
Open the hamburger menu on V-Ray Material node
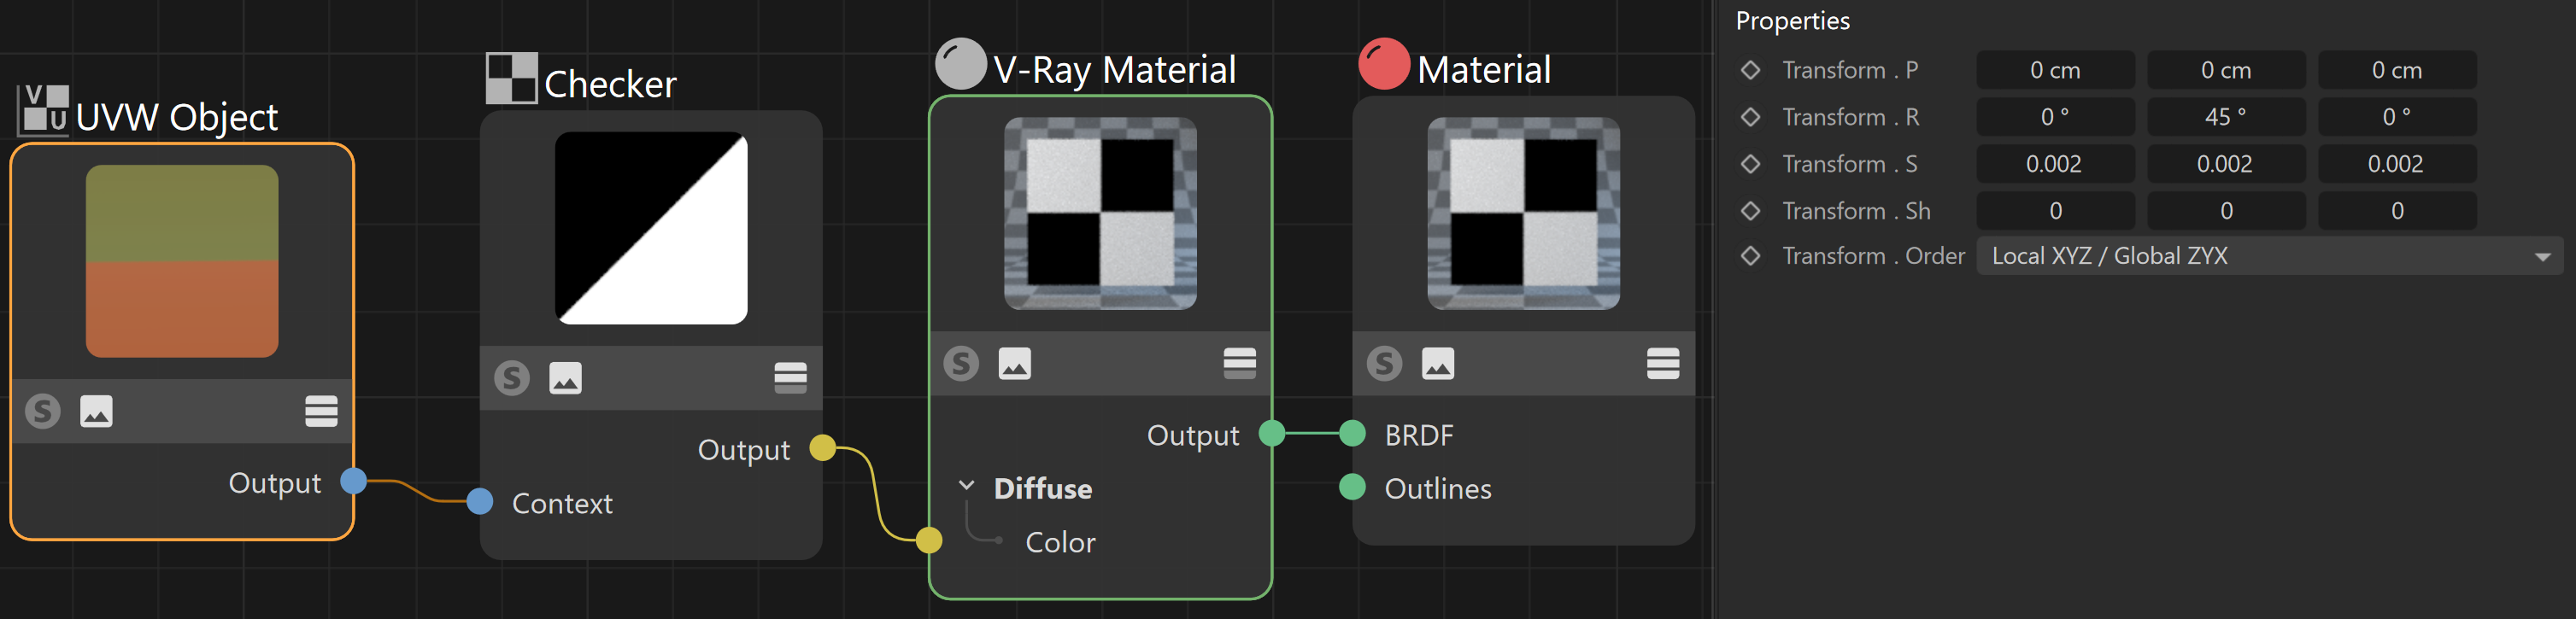pos(1239,363)
